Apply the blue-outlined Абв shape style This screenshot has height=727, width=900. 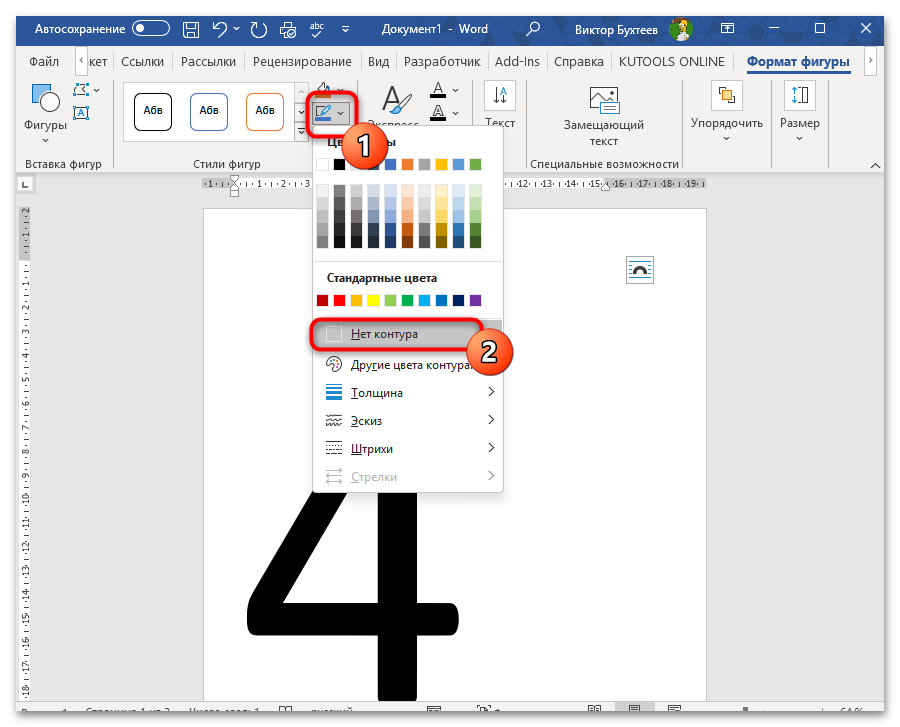point(208,111)
